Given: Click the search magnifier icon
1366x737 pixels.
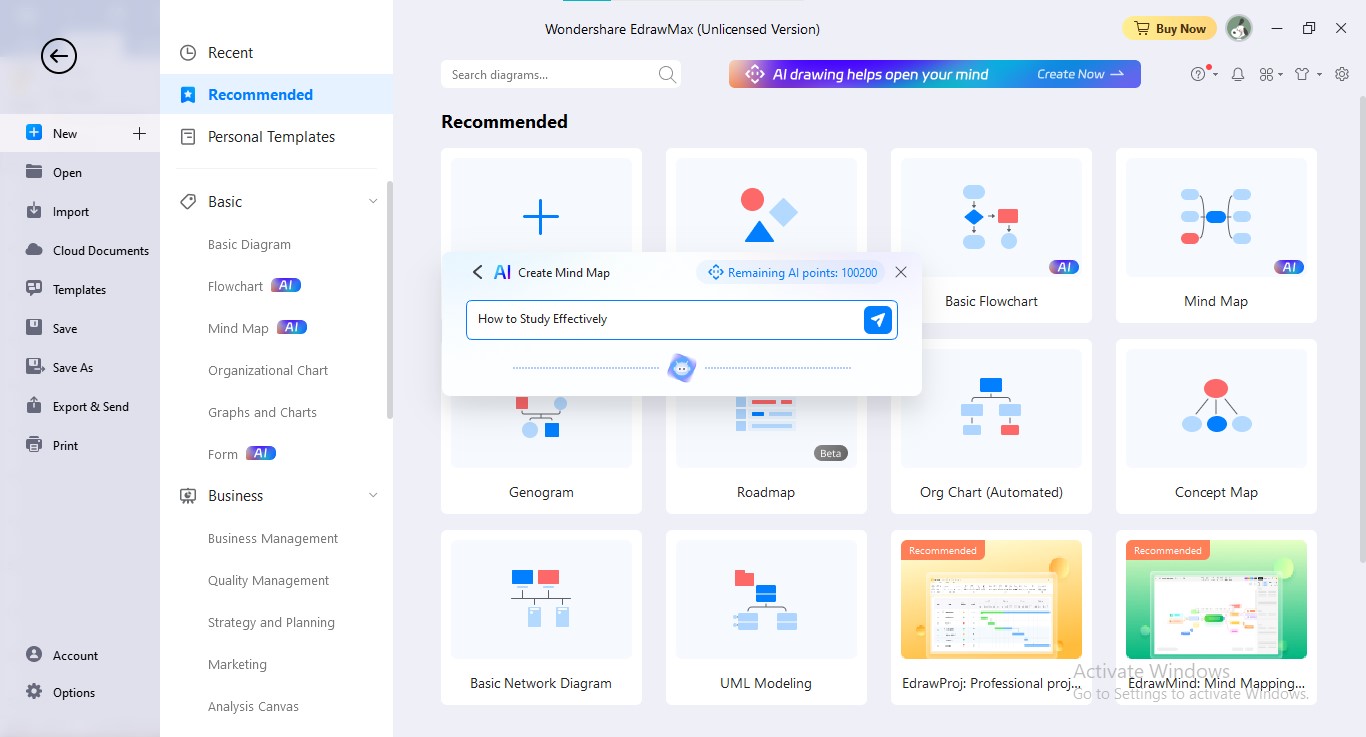Looking at the screenshot, I should click(x=667, y=74).
